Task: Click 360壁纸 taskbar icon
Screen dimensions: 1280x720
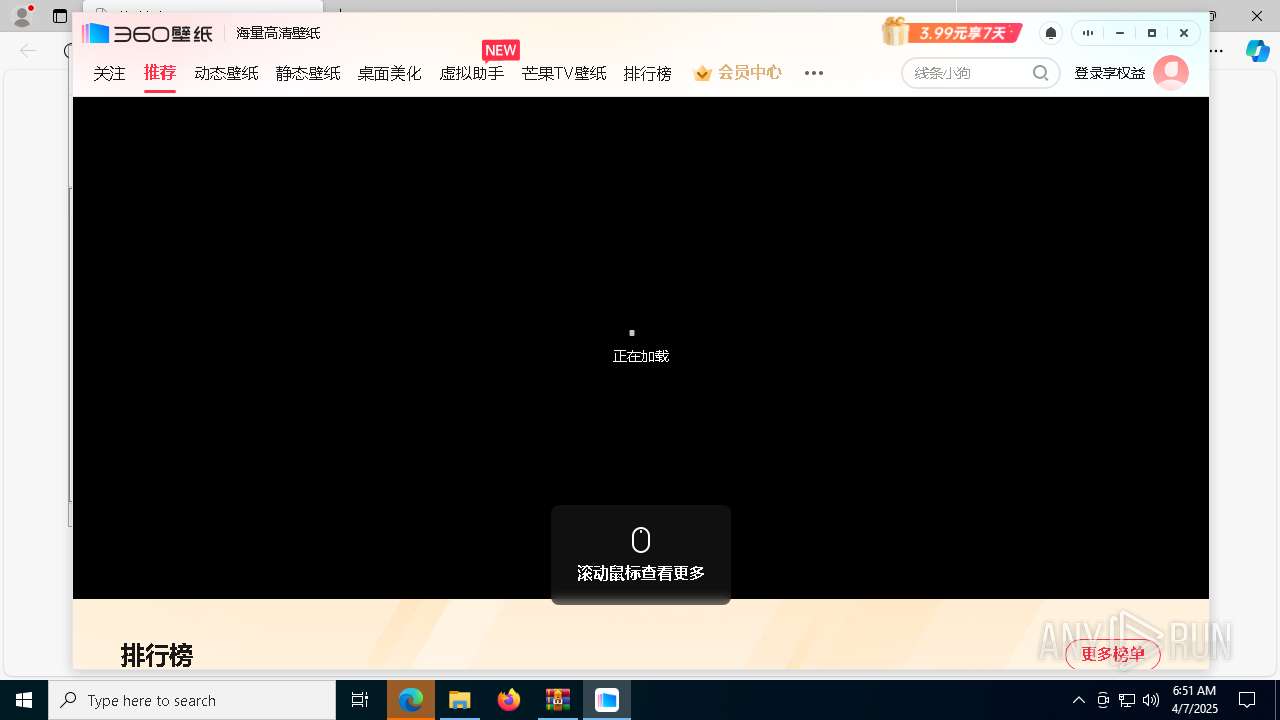Action: (607, 700)
